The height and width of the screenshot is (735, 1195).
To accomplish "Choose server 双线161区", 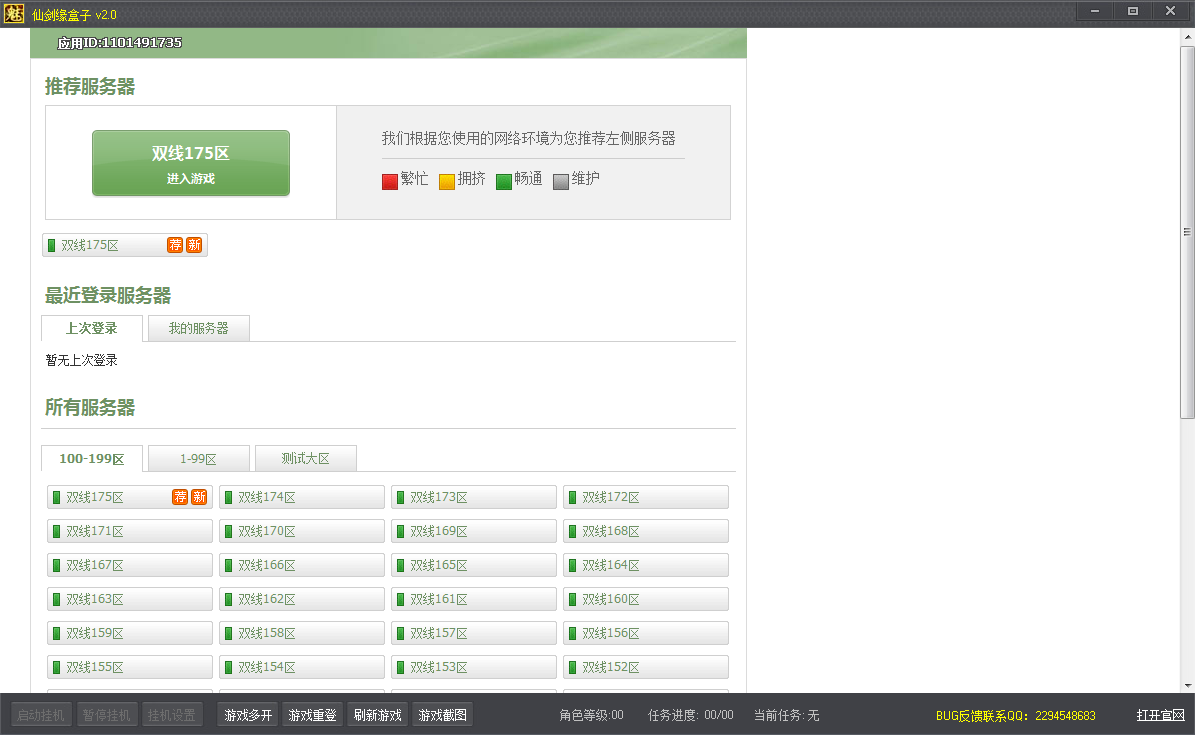I will tap(474, 599).
